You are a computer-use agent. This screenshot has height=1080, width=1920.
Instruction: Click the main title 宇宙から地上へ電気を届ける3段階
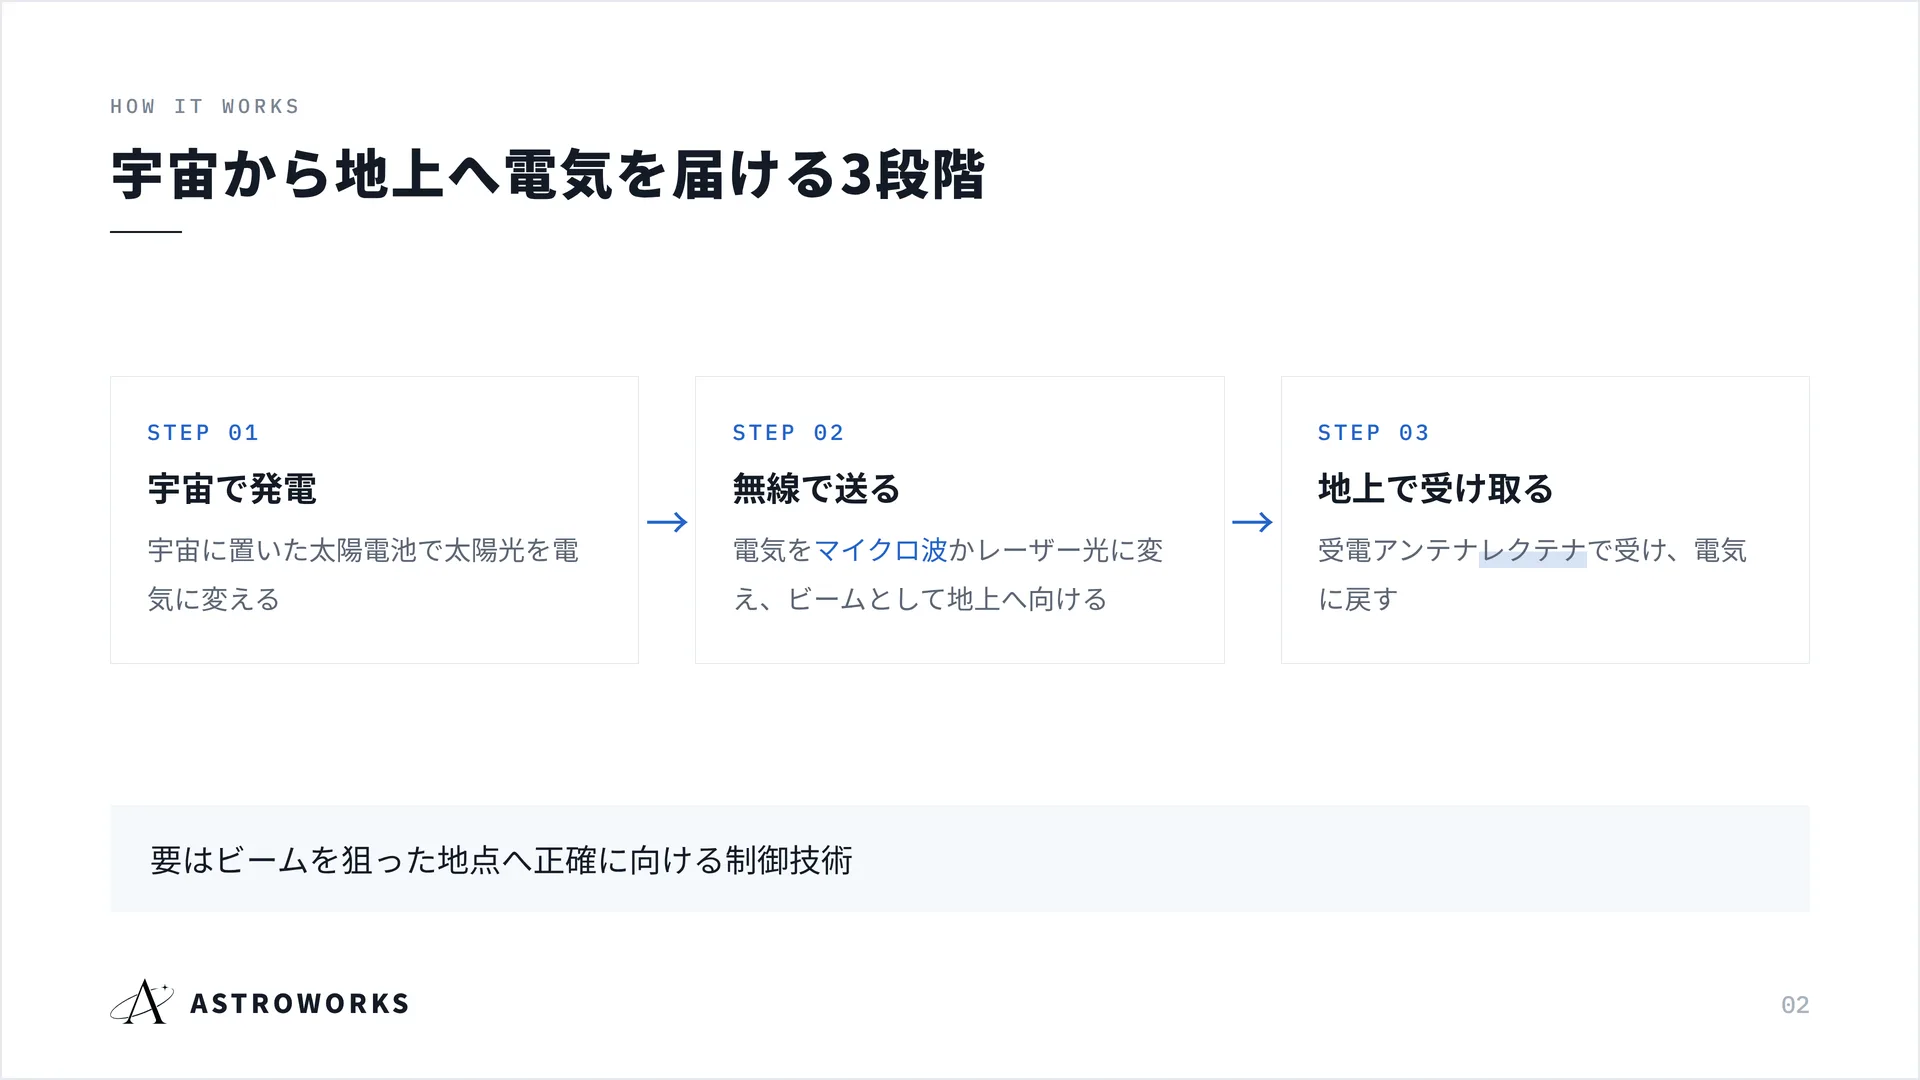[548, 175]
